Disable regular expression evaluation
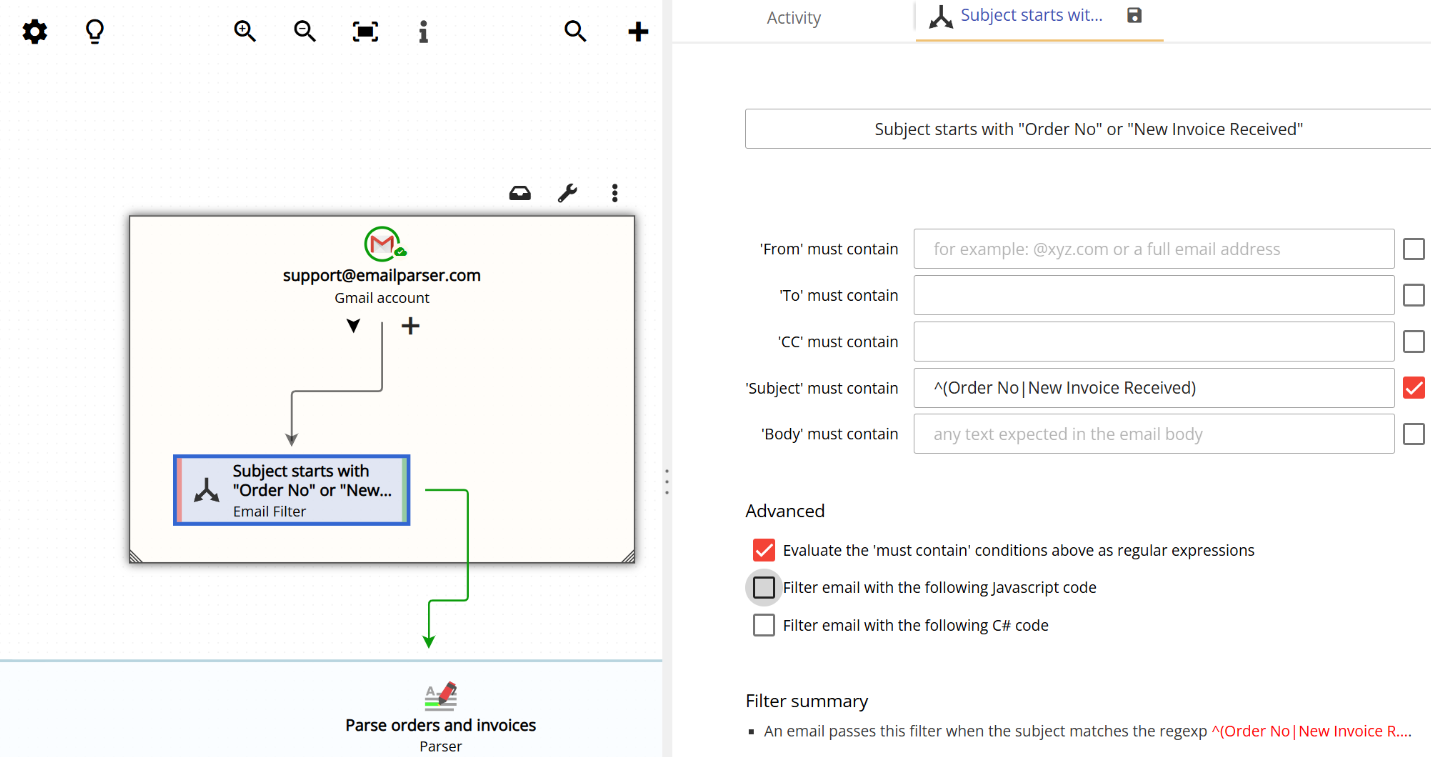 [x=763, y=549]
